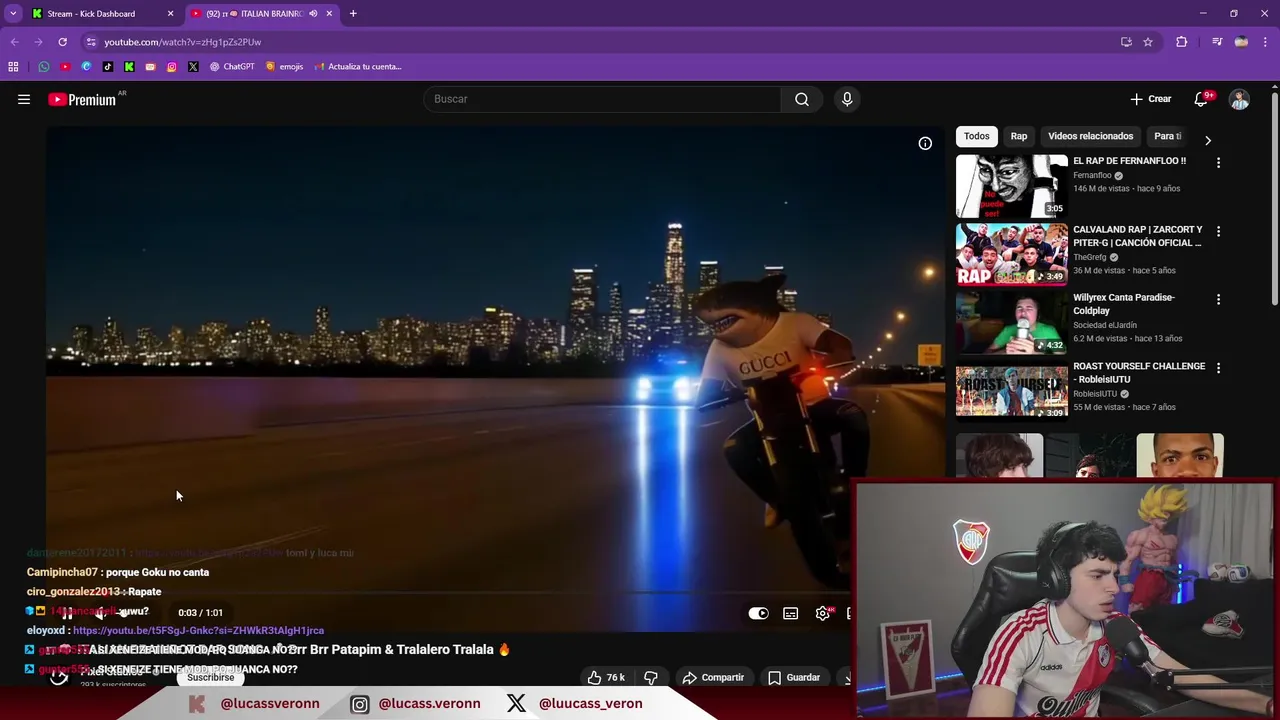Click the 0:03 / 1:01 time display
The width and height of the screenshot is (1280, 720).
(200, 613)
